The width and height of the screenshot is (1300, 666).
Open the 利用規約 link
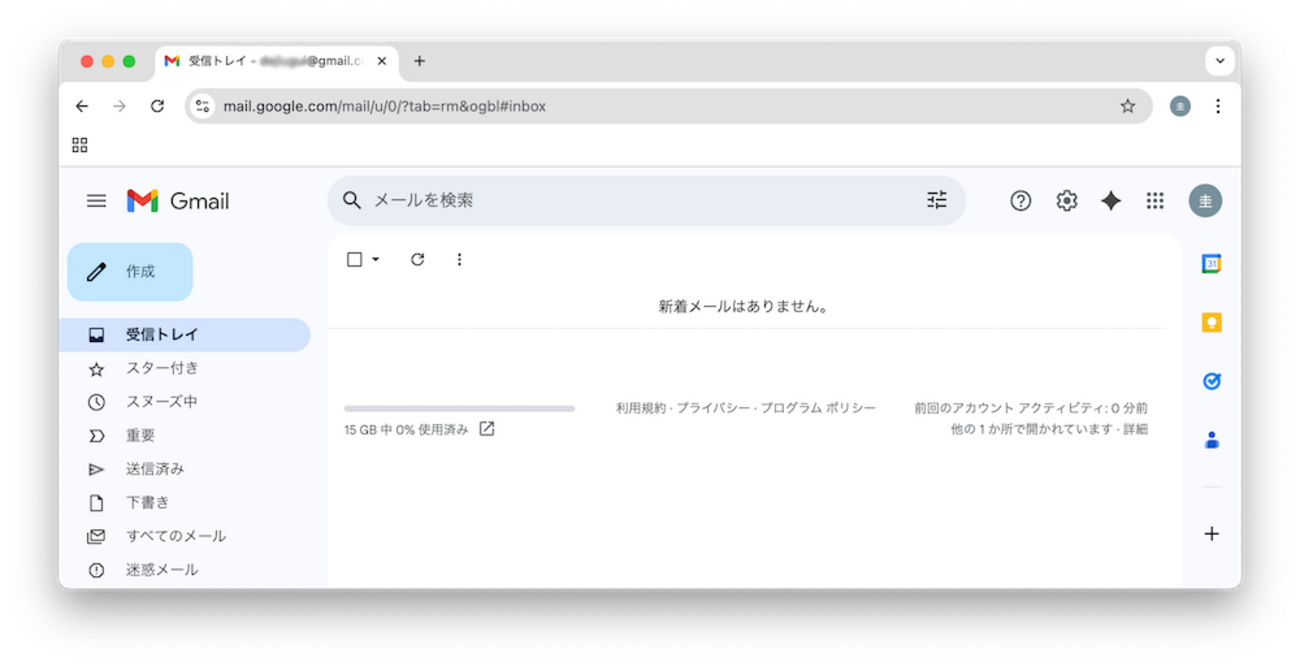coord(641,408)
